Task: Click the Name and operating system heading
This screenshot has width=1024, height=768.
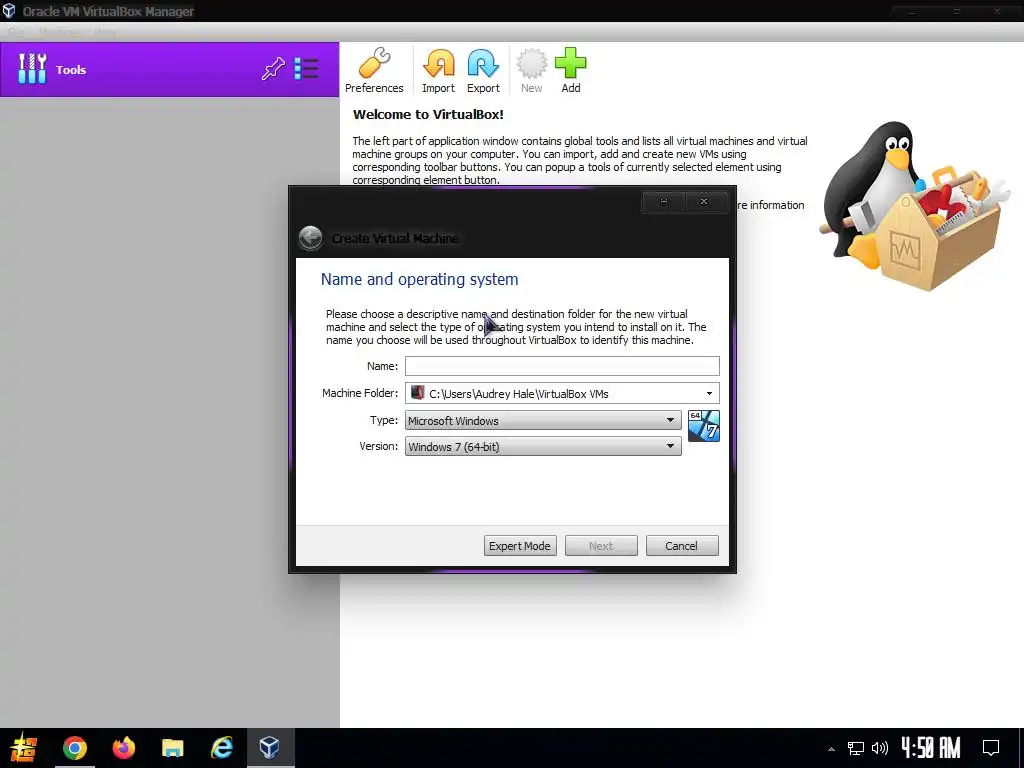Action: [x=419, y=280]
